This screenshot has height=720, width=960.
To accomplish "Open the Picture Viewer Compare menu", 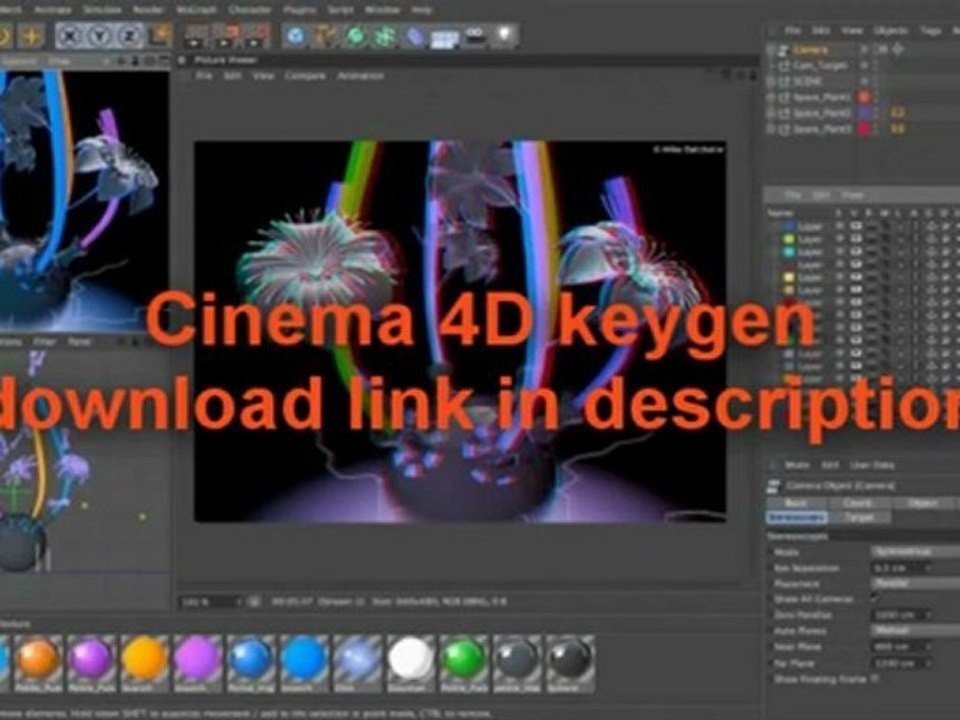I will click(x=305, y=76).
